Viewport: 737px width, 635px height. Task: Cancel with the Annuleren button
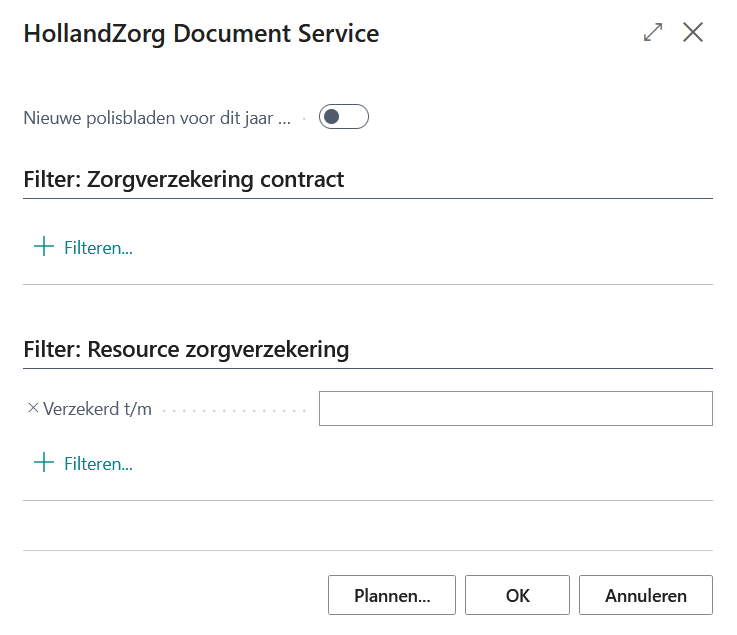point(645,595)
